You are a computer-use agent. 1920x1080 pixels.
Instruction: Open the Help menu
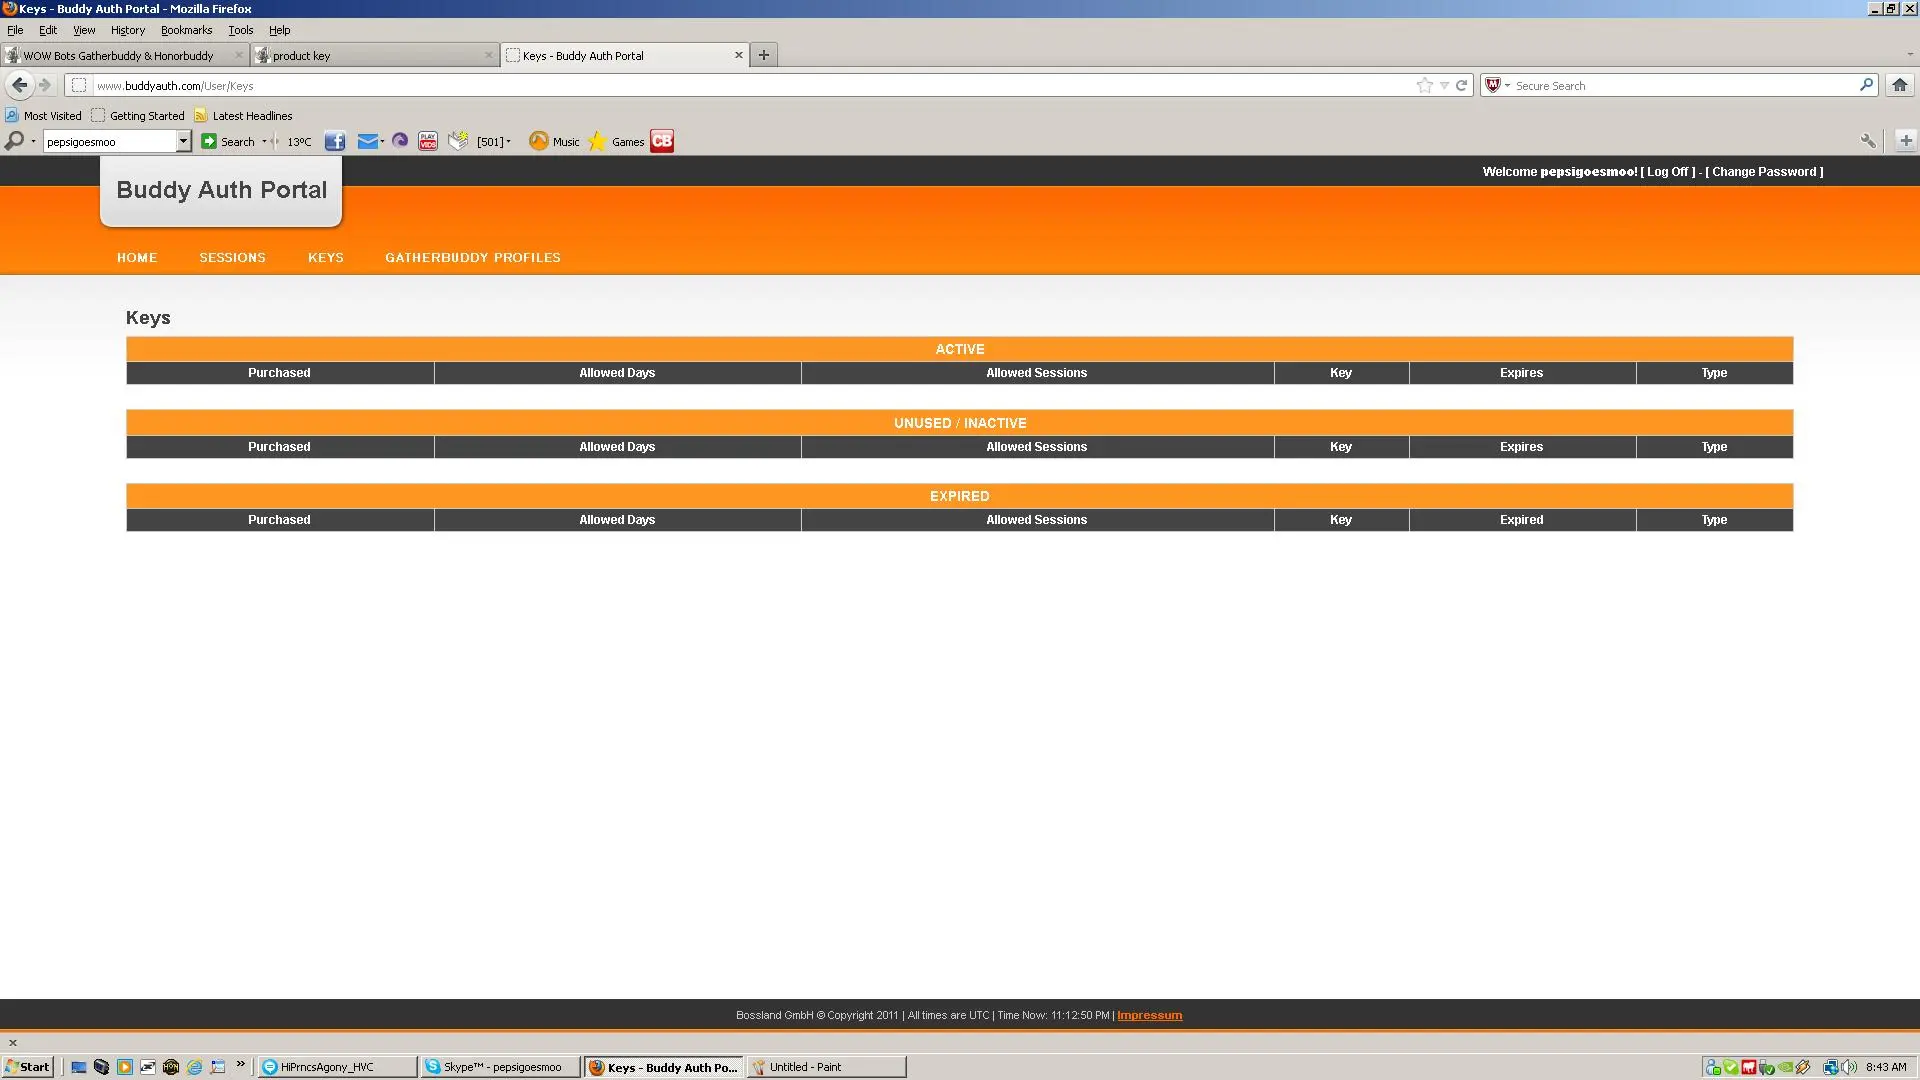point(279,30)
